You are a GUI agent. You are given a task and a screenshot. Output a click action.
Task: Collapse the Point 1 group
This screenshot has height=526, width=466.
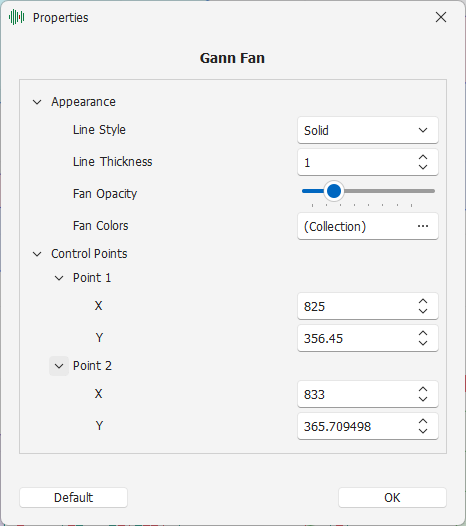click(x=59, y=278)
